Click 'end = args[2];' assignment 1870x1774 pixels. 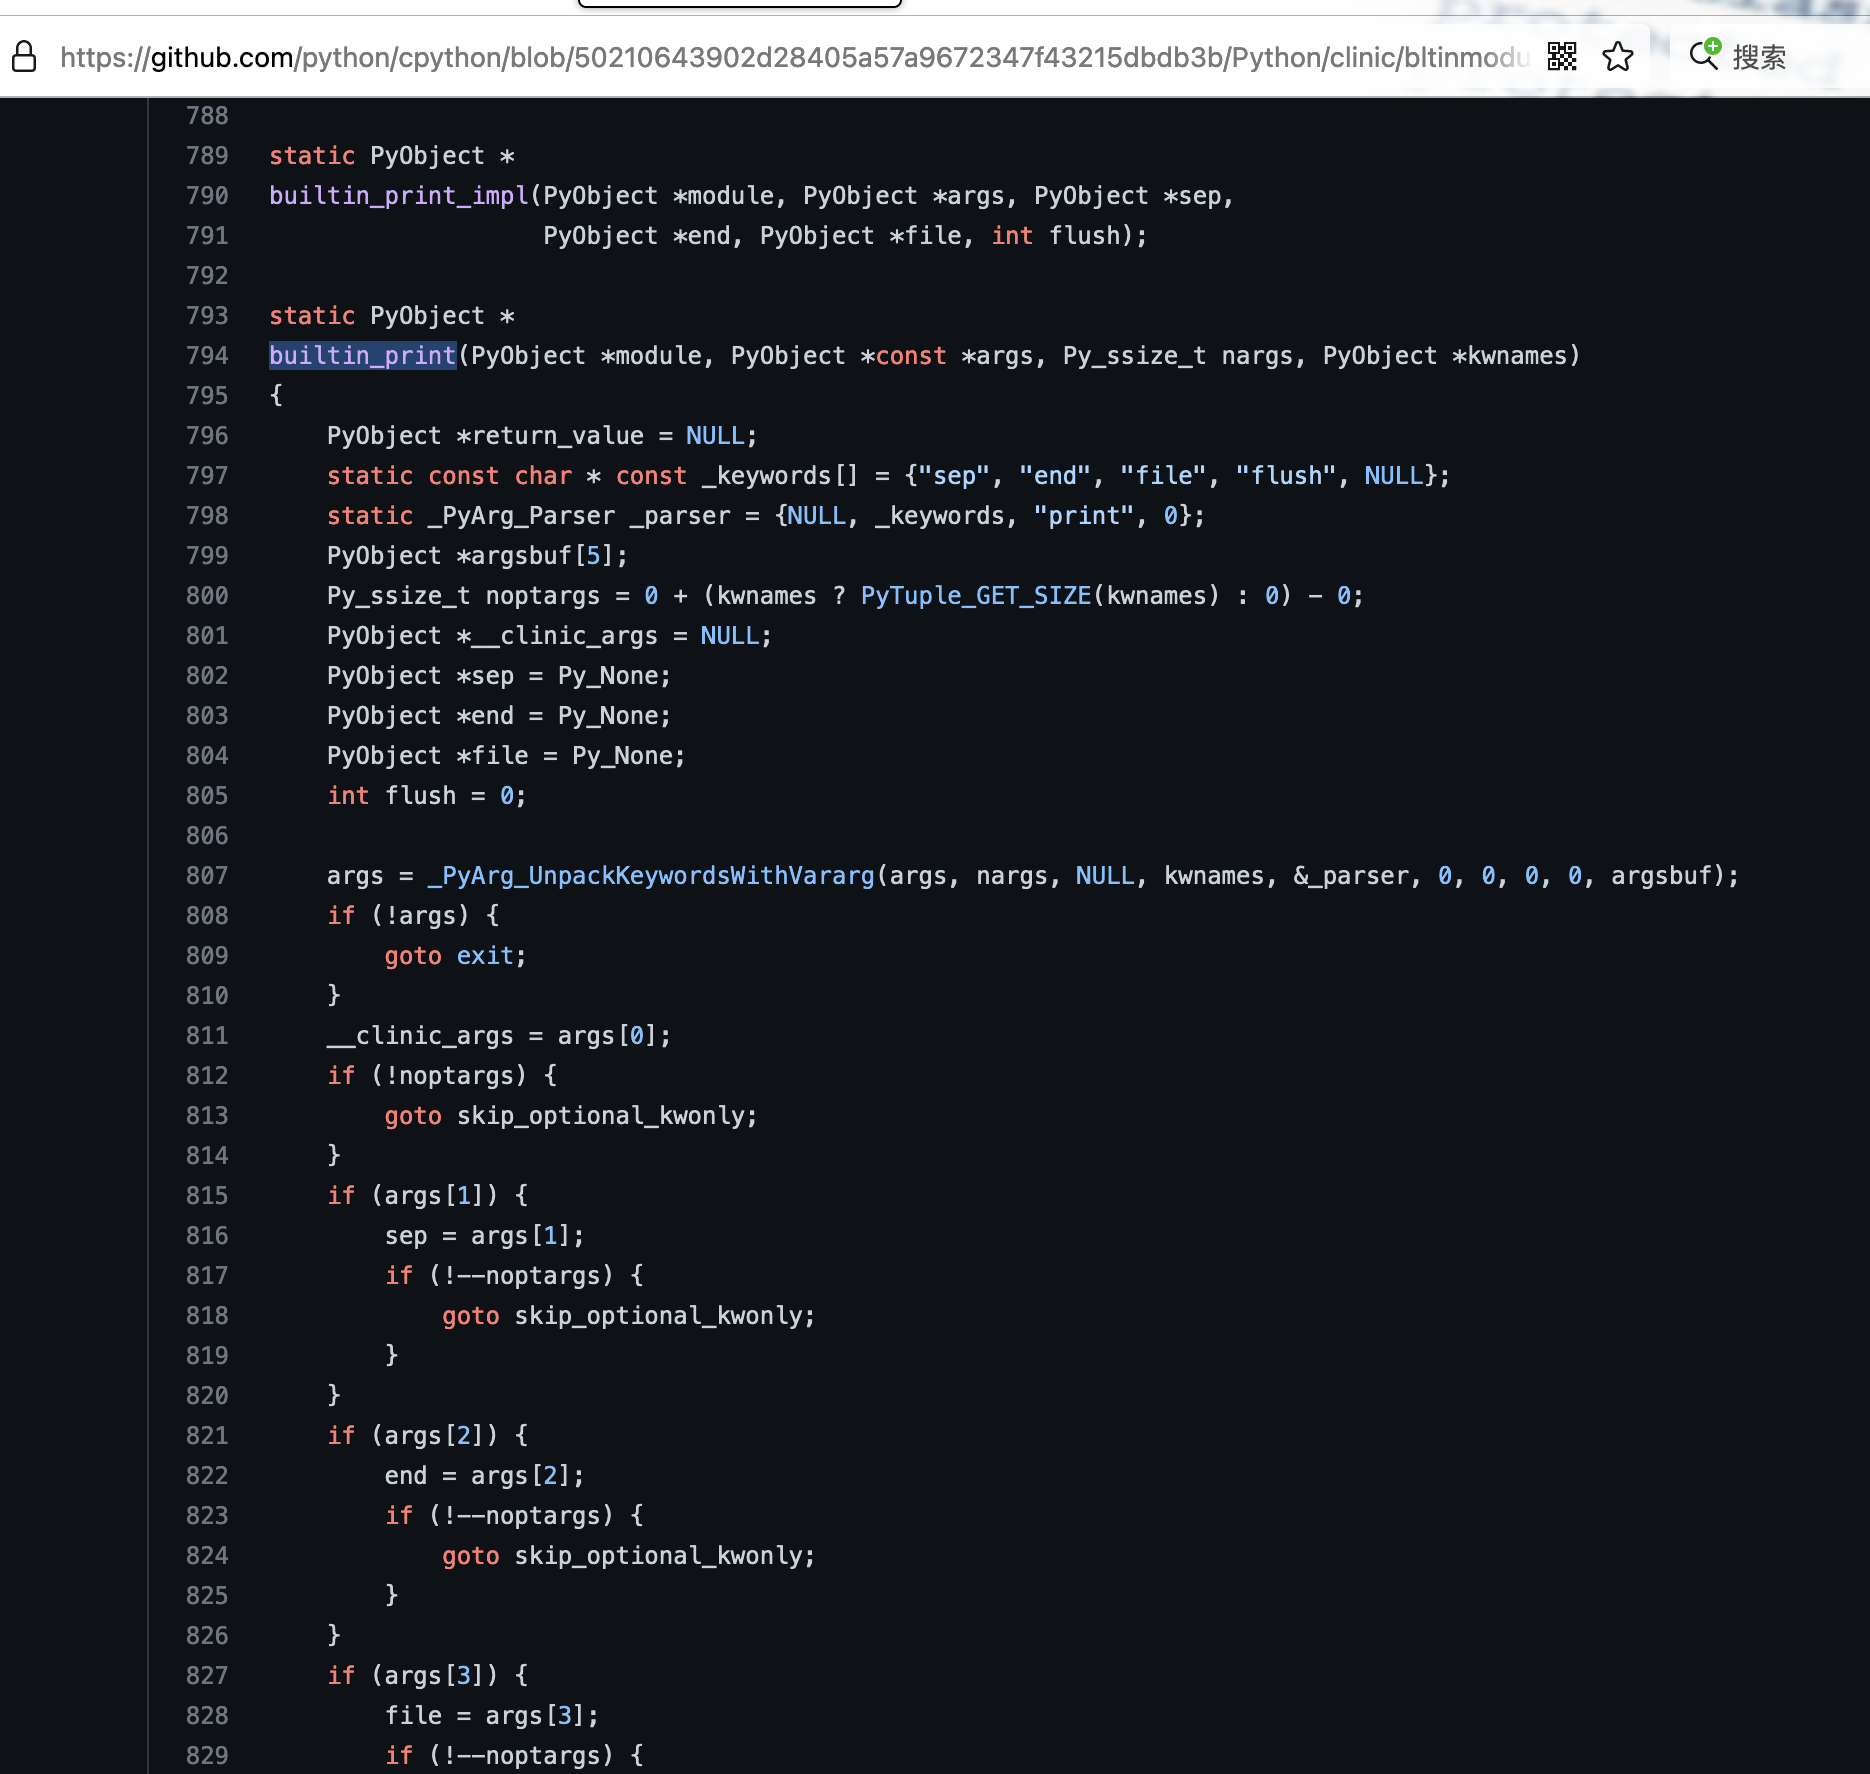(485, 1476)
